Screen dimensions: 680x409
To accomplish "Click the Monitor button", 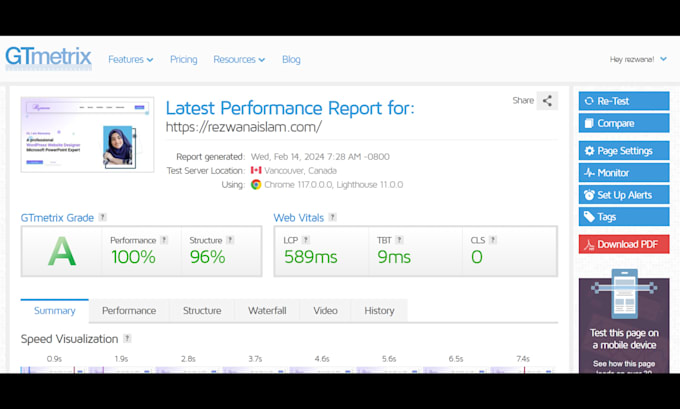I will 624,173.
